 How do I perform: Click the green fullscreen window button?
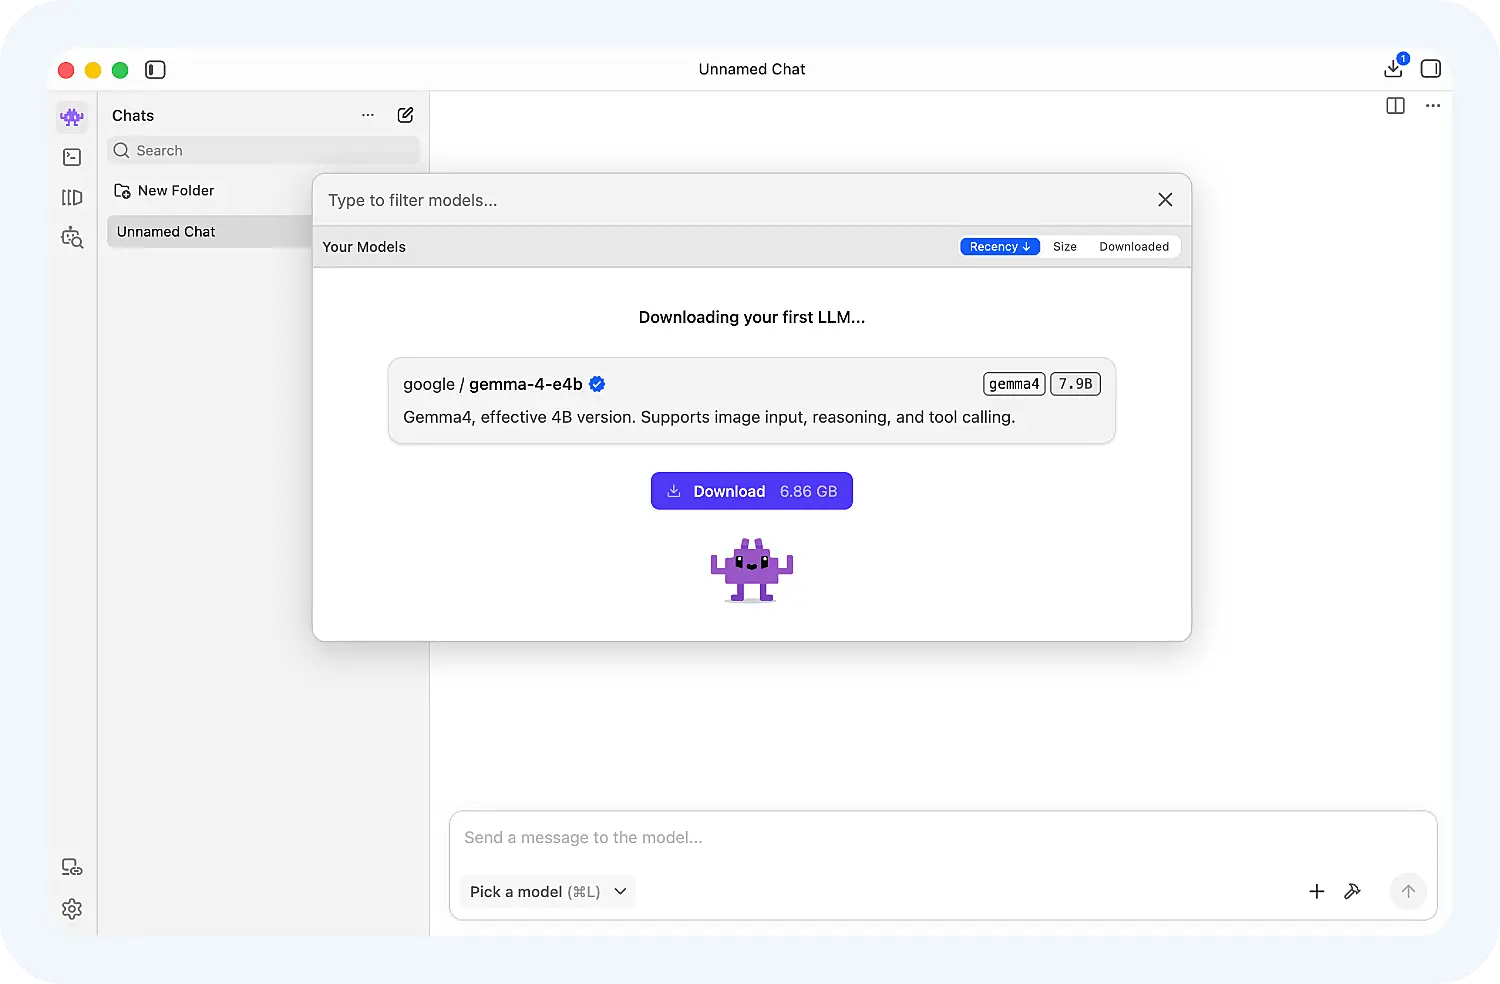[x=120, y=70]
